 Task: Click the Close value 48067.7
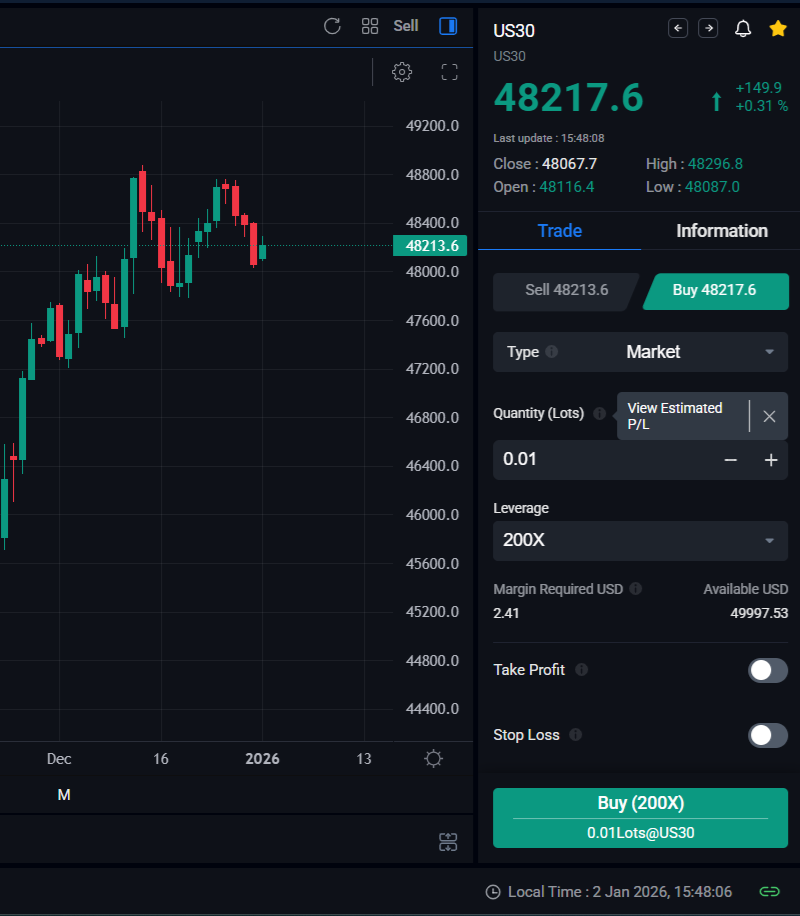point(569,164)
